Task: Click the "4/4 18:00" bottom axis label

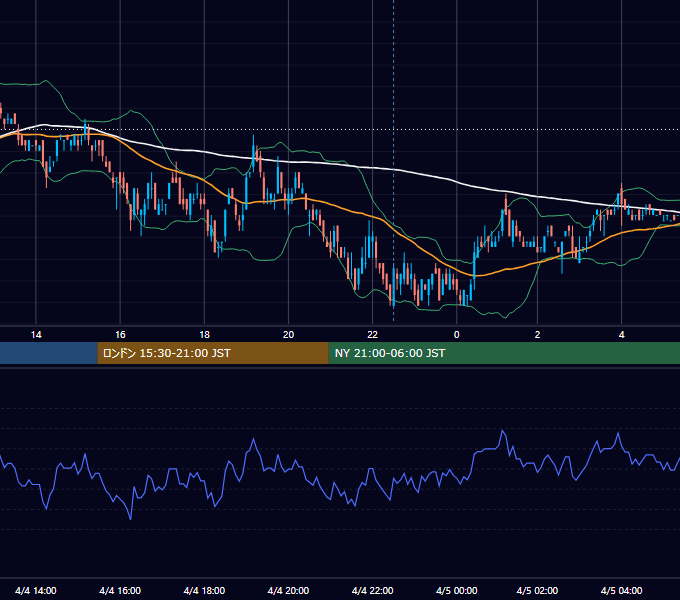Action: [204, 590]
